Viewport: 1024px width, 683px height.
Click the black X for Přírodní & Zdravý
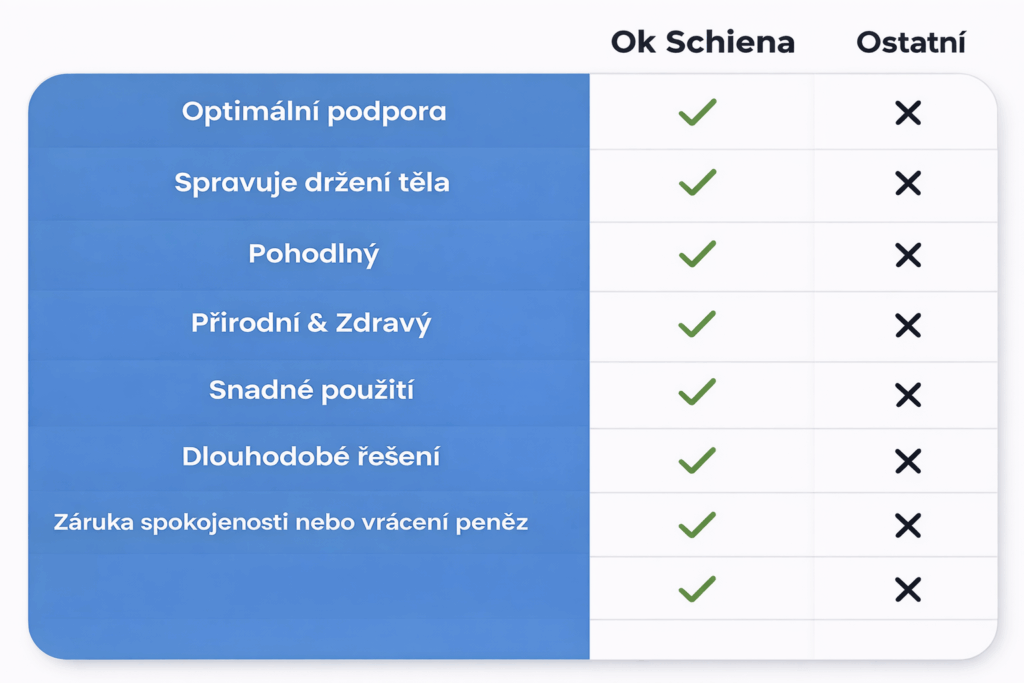point(908,325)
